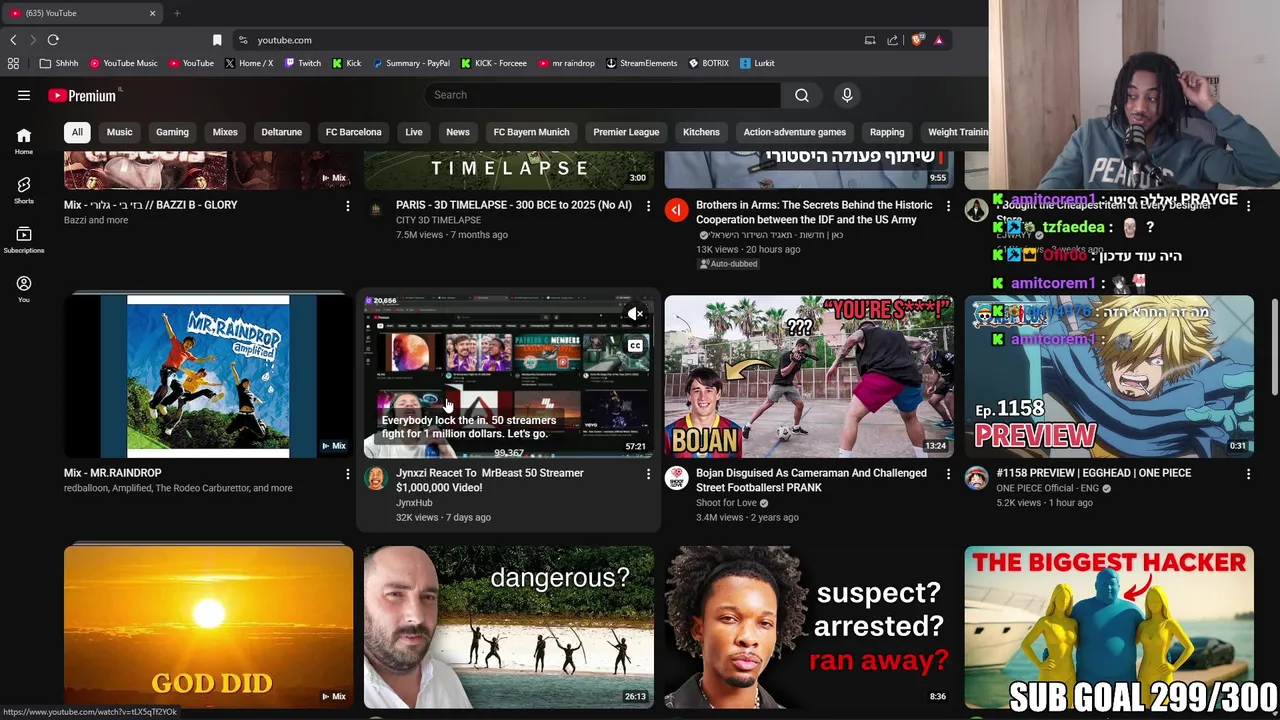This screenshot has height=720, width=1280.
Task: Open the One Piece Ep. 1158 thumbnail
Action: (1109, 376)
